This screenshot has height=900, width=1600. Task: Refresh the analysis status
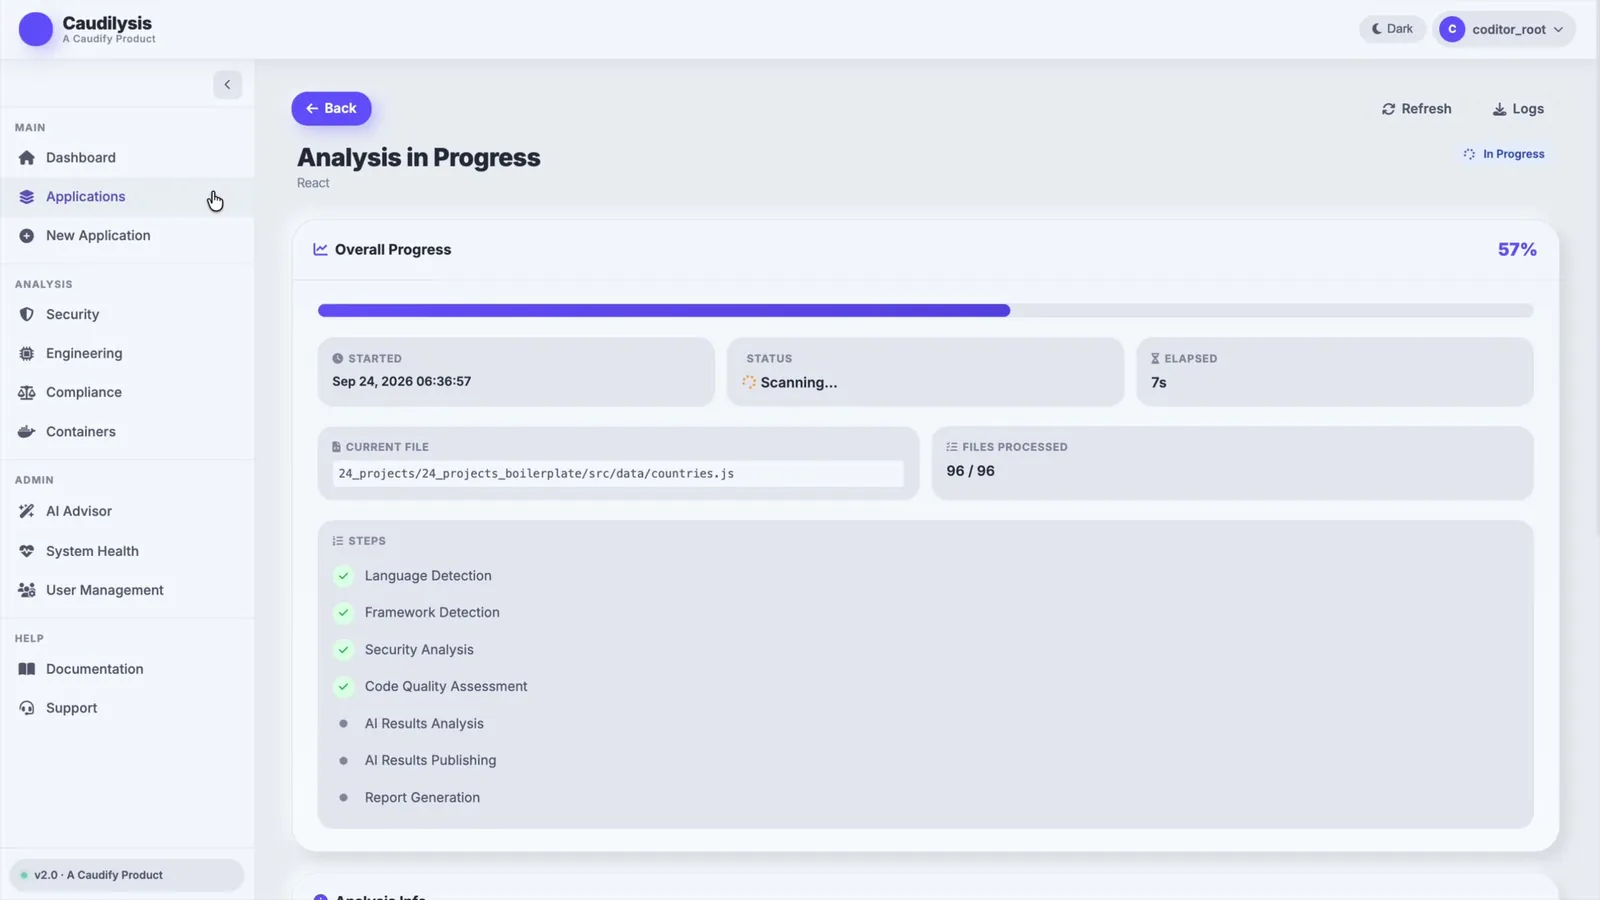[x=1416, y=109]
